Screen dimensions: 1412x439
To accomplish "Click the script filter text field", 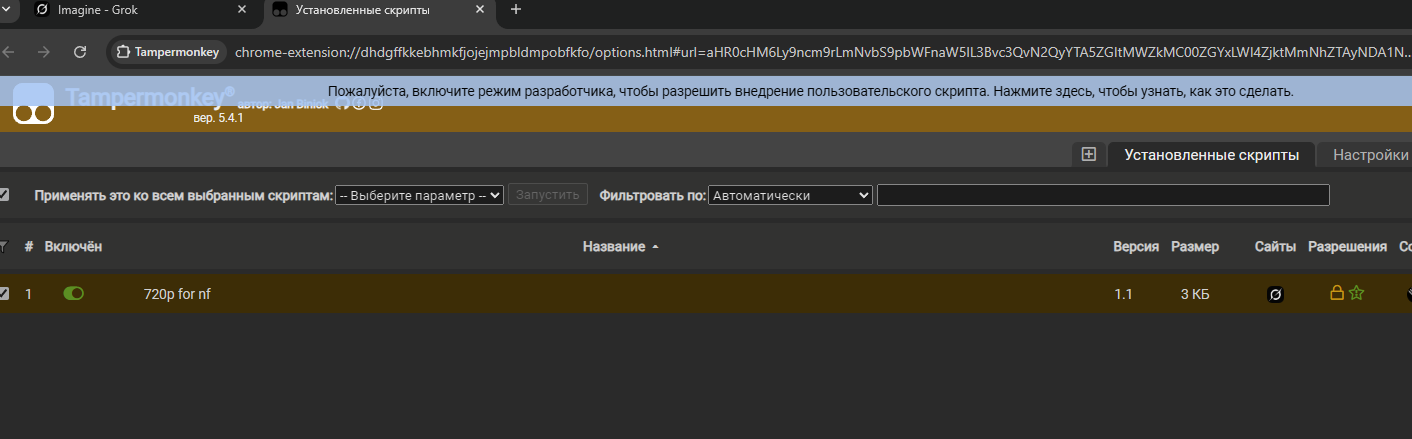I will [1103, 195].
